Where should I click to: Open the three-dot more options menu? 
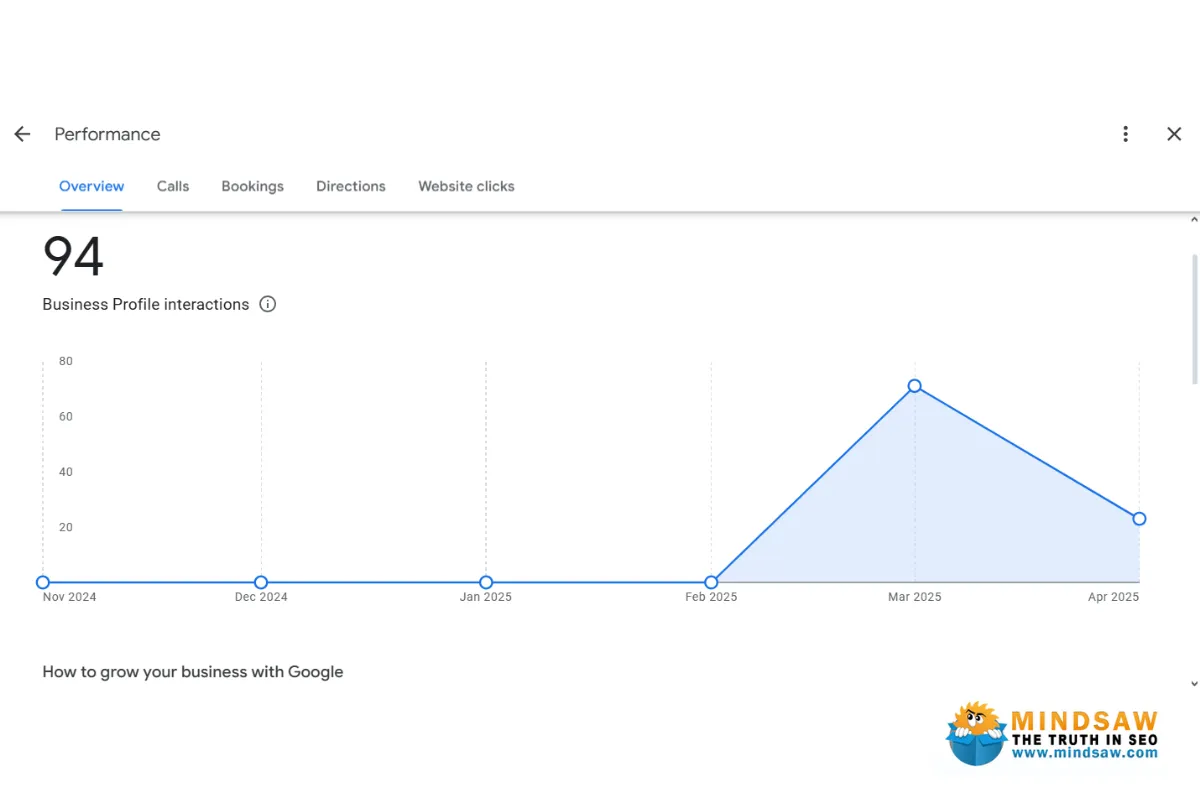coord(1126,134)
